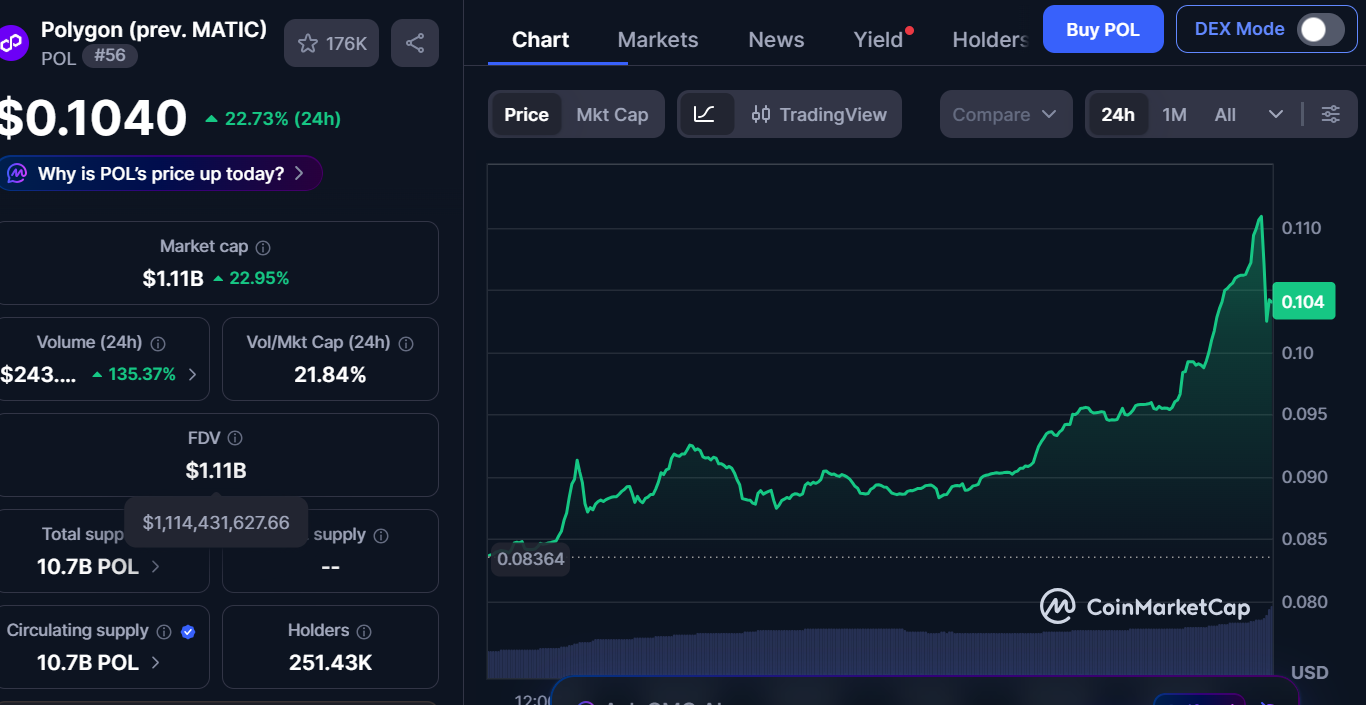
Task: Toggle DEX Mode switch
Action: coord(1320,29)
